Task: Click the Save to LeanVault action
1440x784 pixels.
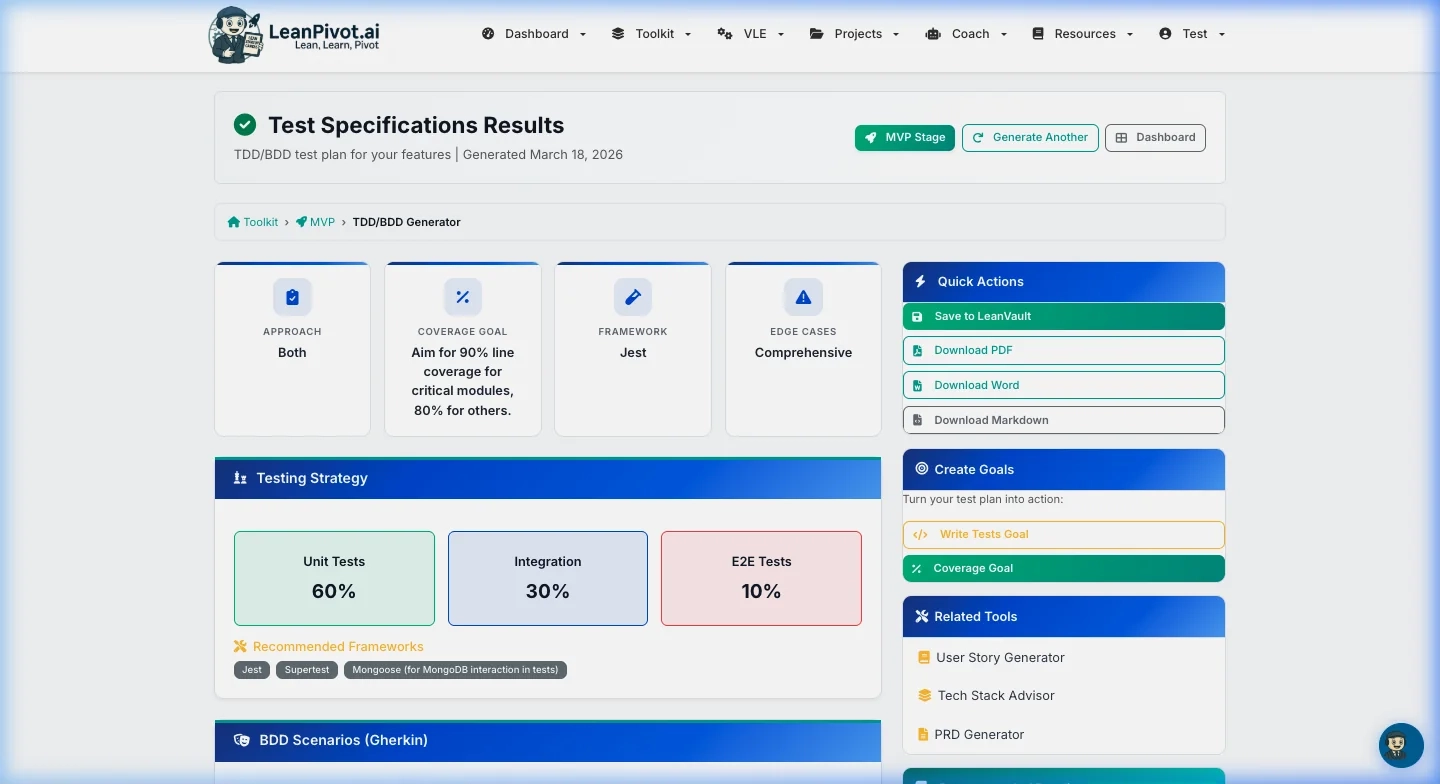Action: [1063, 316]
